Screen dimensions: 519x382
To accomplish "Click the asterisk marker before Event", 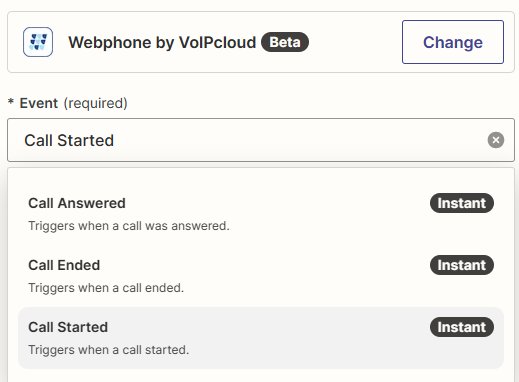I will (11, 101).
